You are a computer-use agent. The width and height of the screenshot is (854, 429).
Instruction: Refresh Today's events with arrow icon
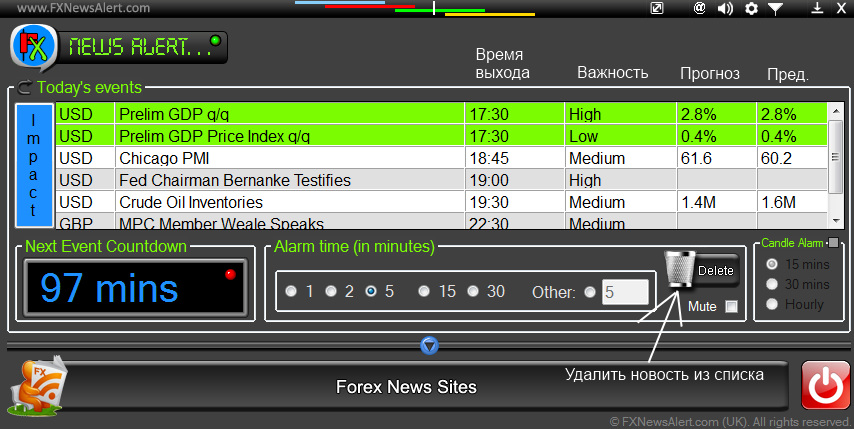(x=25, y=87)
